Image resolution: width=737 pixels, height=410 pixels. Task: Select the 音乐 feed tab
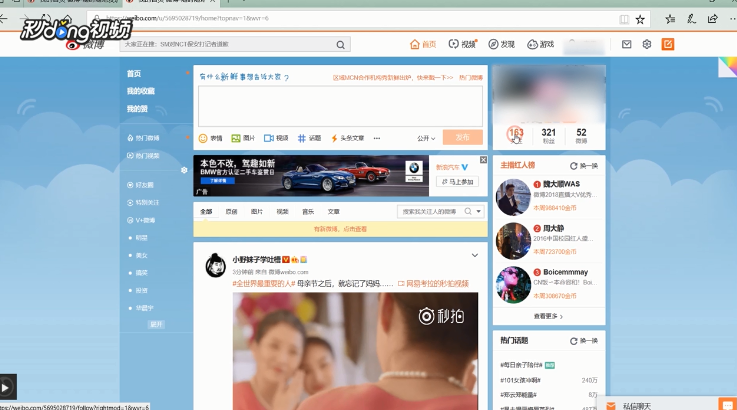coord(308,212)
